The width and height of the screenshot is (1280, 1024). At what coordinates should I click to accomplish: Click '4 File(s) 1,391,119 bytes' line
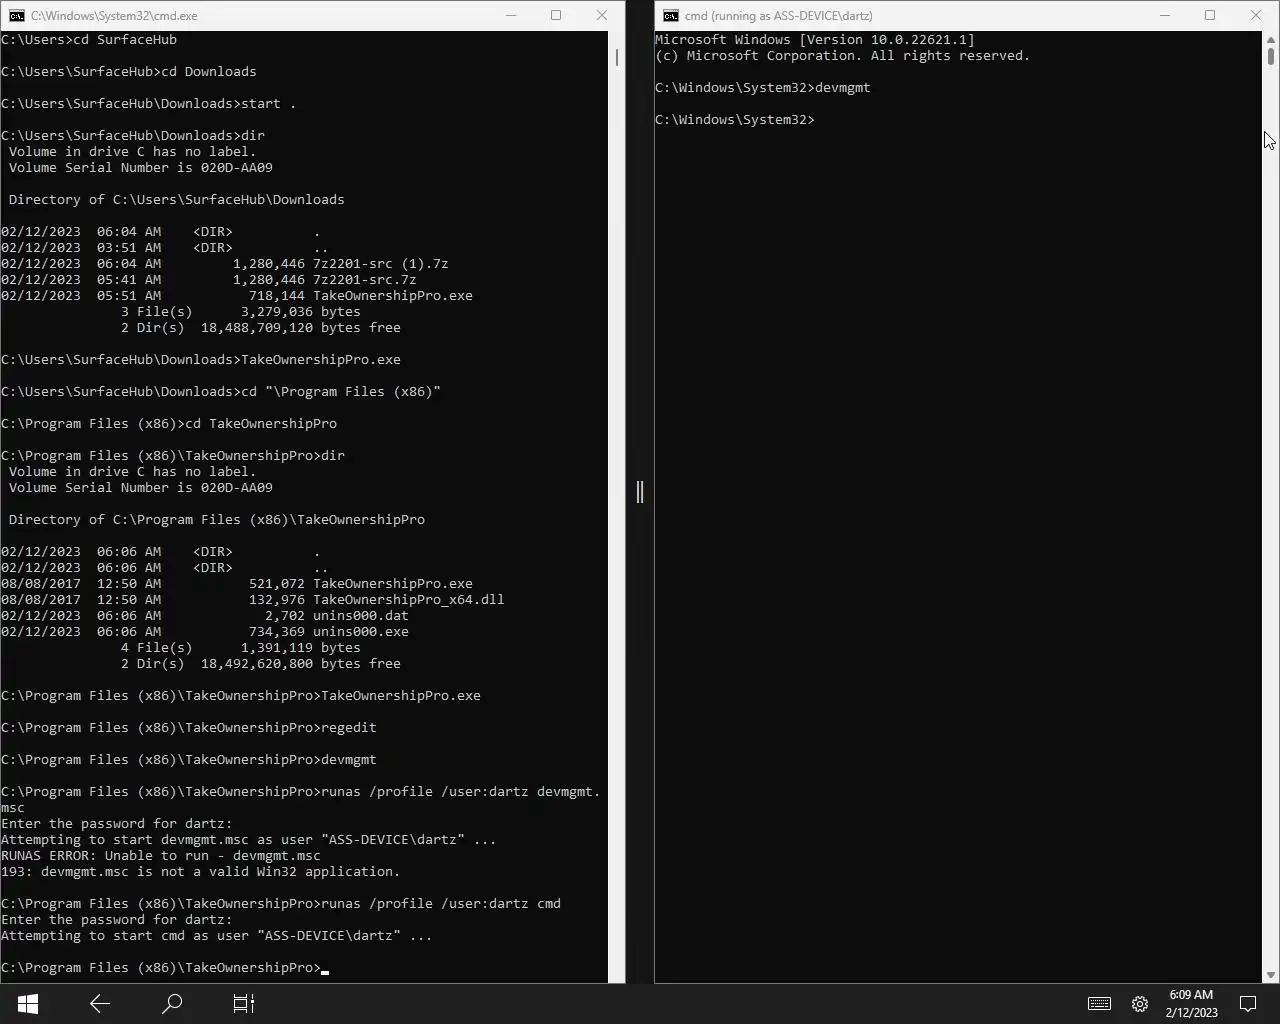coord(240,647)
